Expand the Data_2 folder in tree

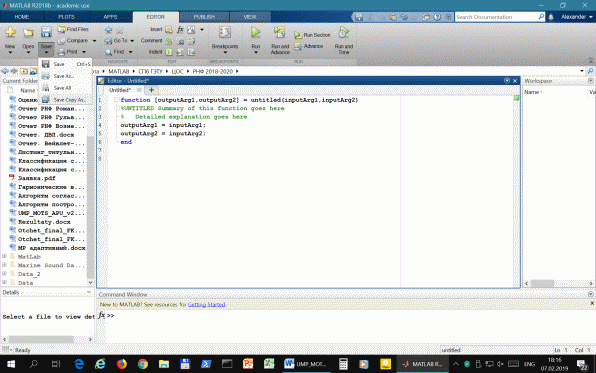(x=5, y=274)
